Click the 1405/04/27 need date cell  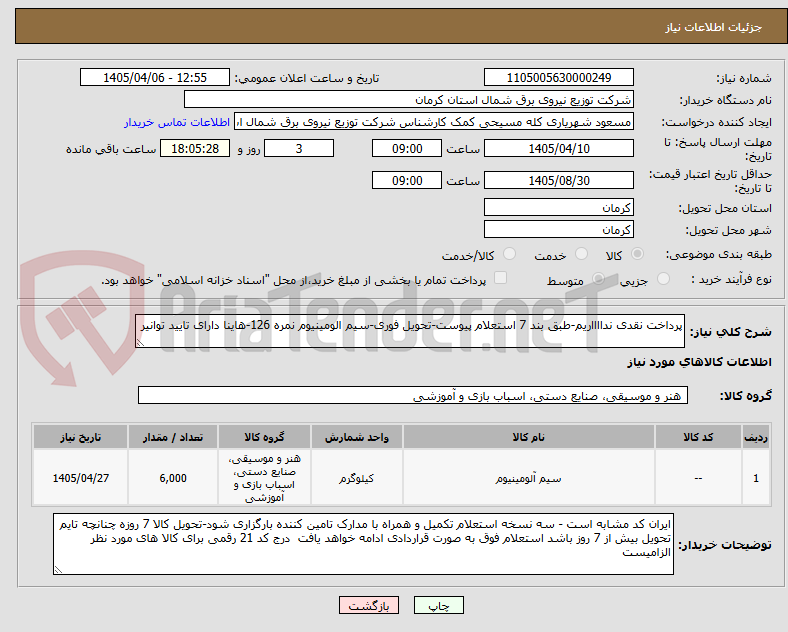80,478
